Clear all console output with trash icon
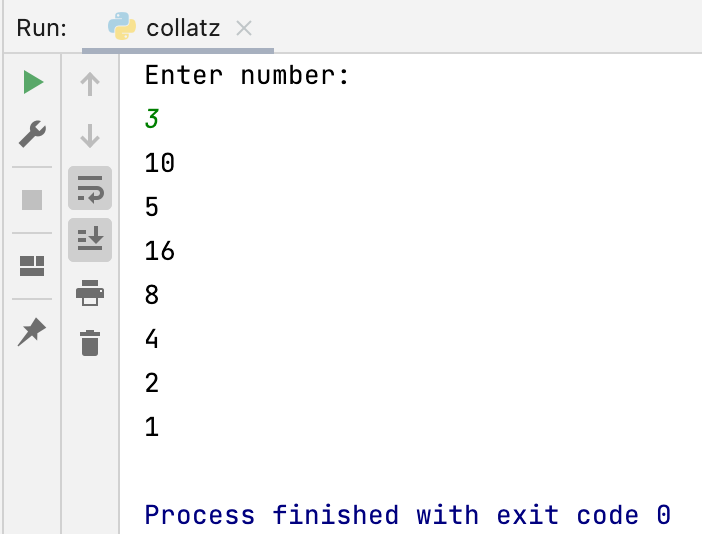The image size is (702, 534). [90, 343]
